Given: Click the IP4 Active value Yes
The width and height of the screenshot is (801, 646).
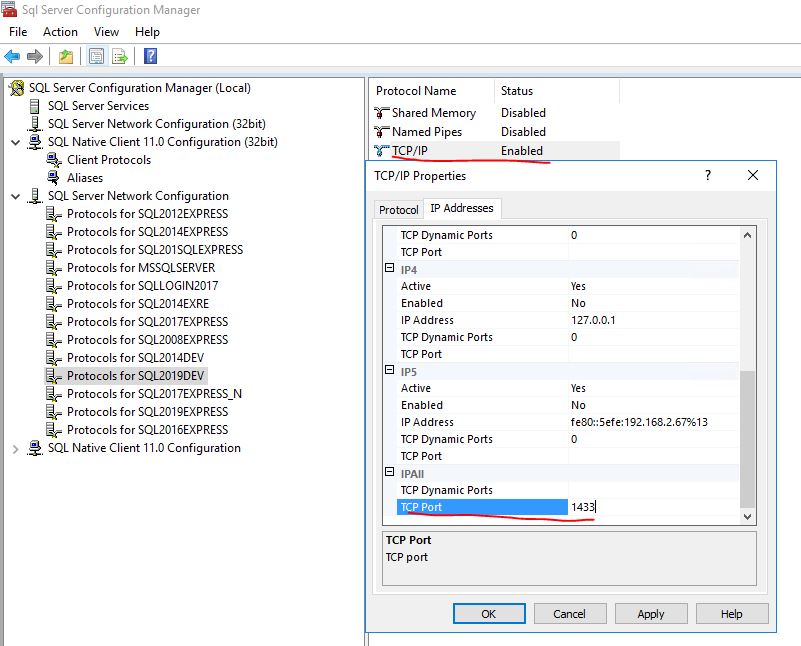Looking at the screenshot, I should coord(578,286).
